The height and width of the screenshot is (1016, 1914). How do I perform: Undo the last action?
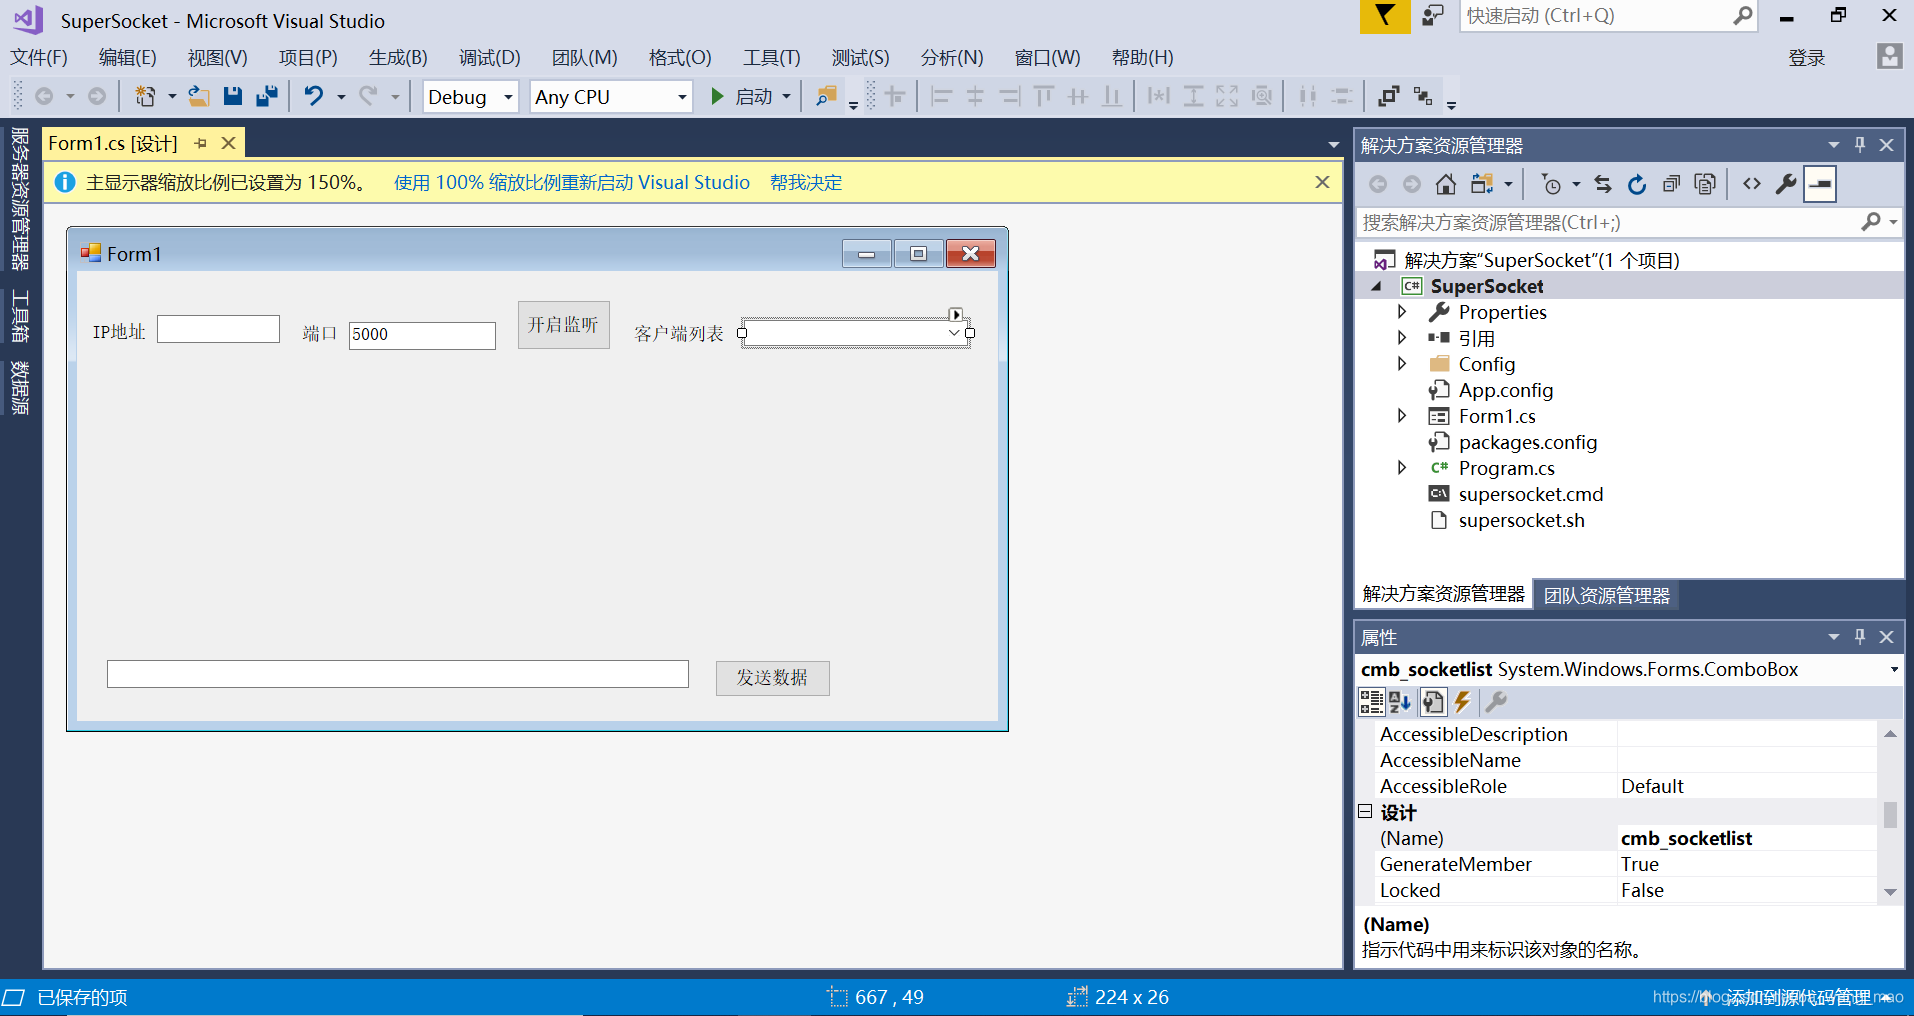click(314, 96)
